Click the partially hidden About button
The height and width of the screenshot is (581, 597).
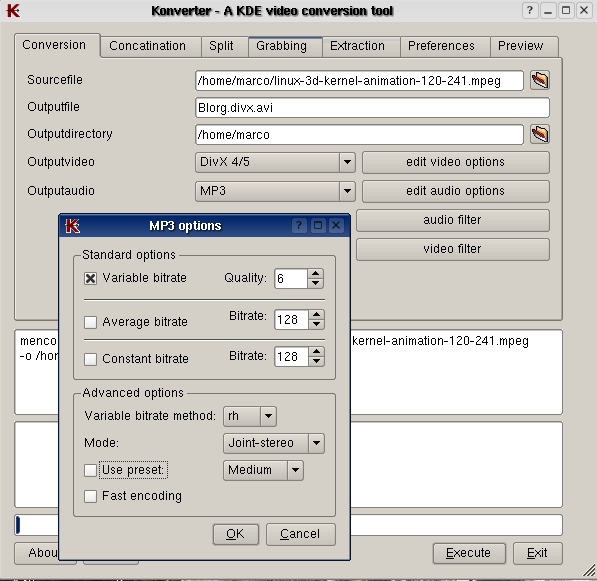click(37, 553)
